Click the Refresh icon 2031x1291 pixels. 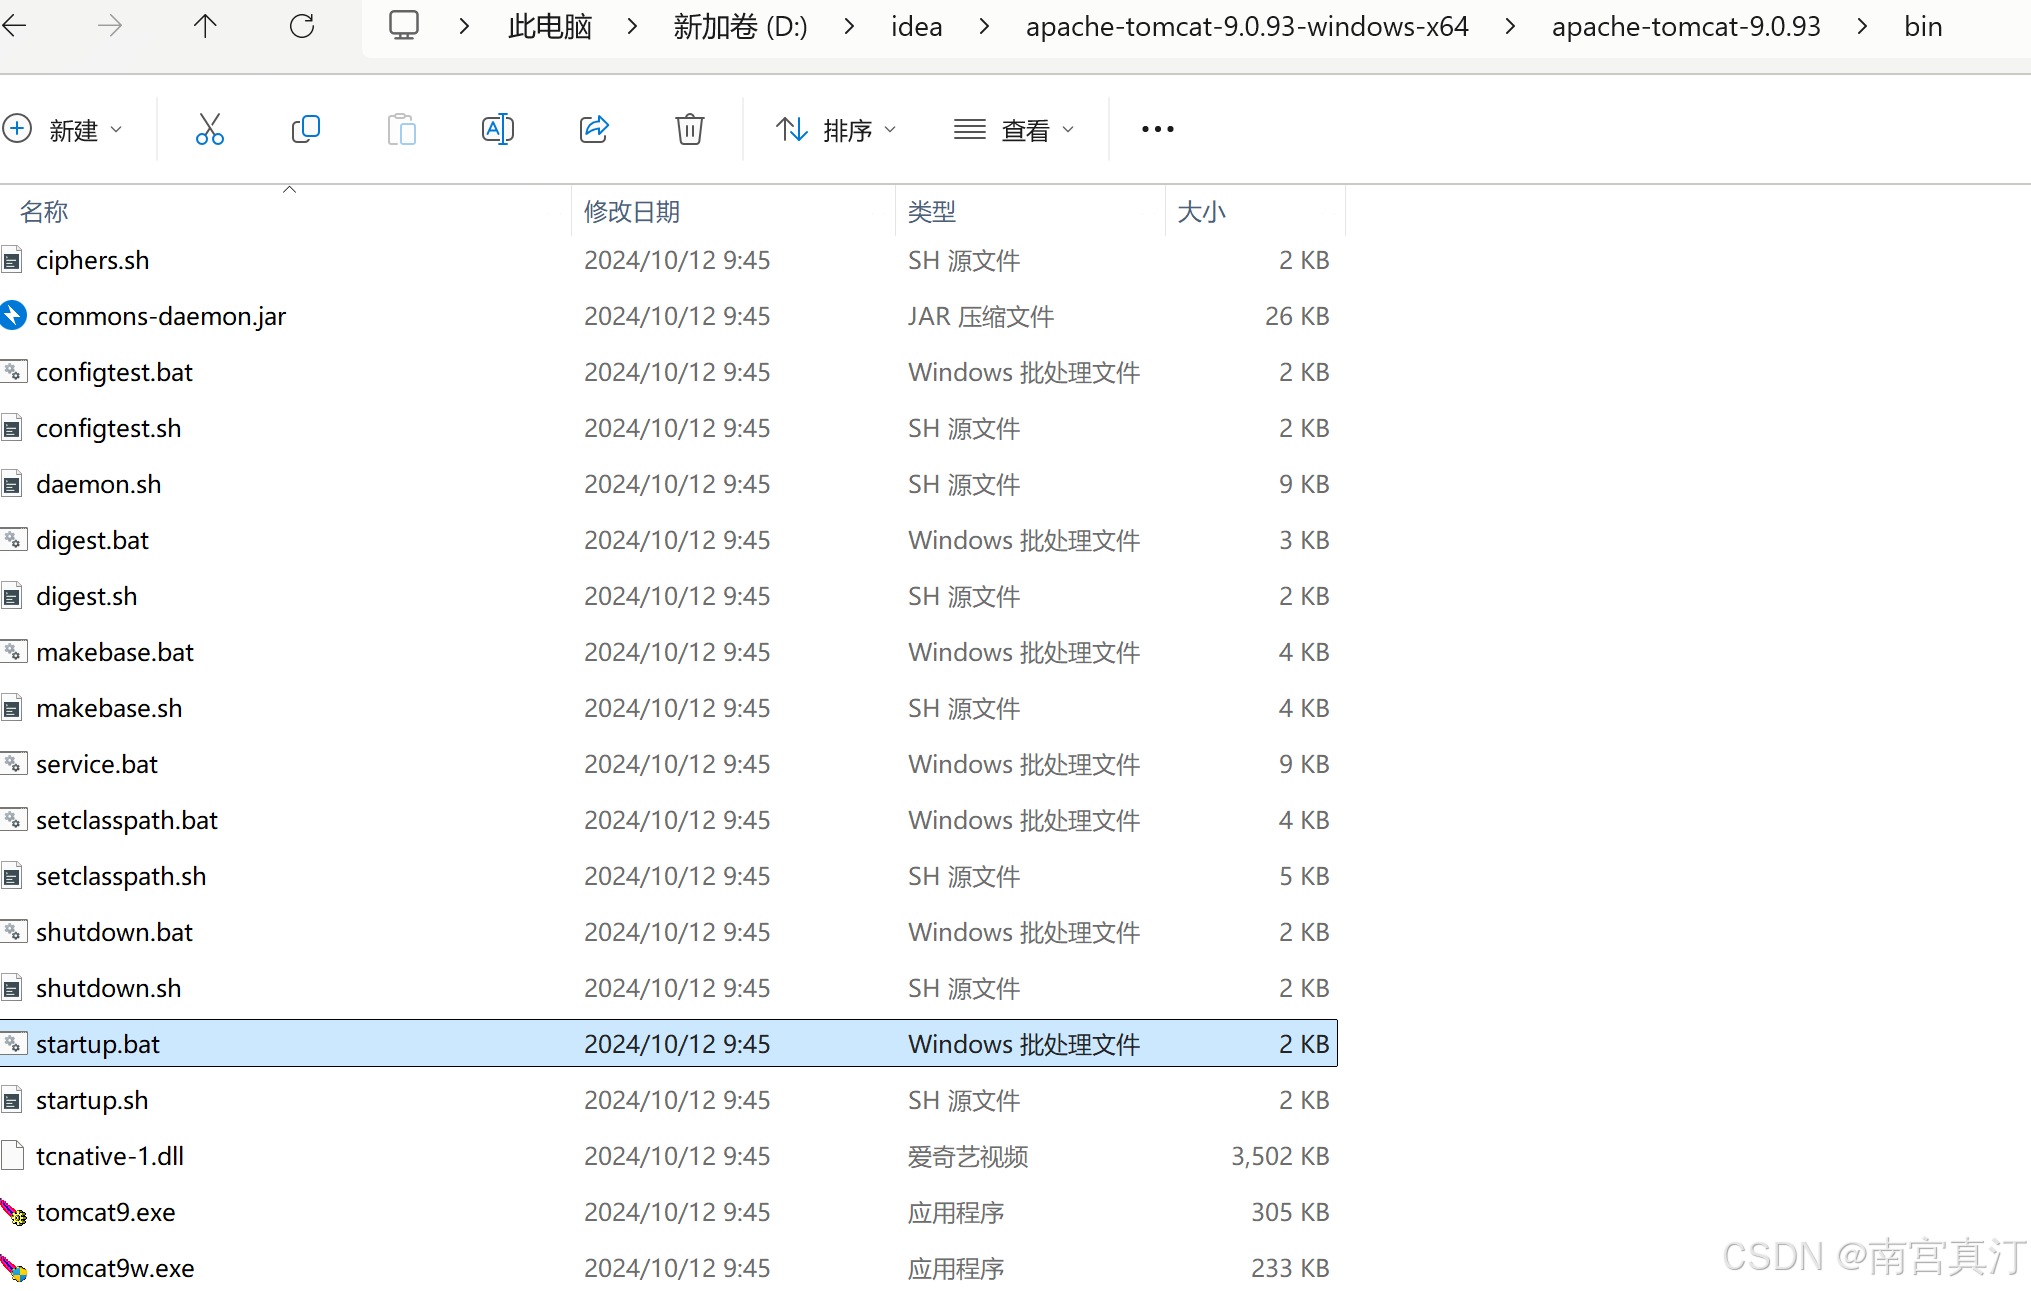pos(302,26)
